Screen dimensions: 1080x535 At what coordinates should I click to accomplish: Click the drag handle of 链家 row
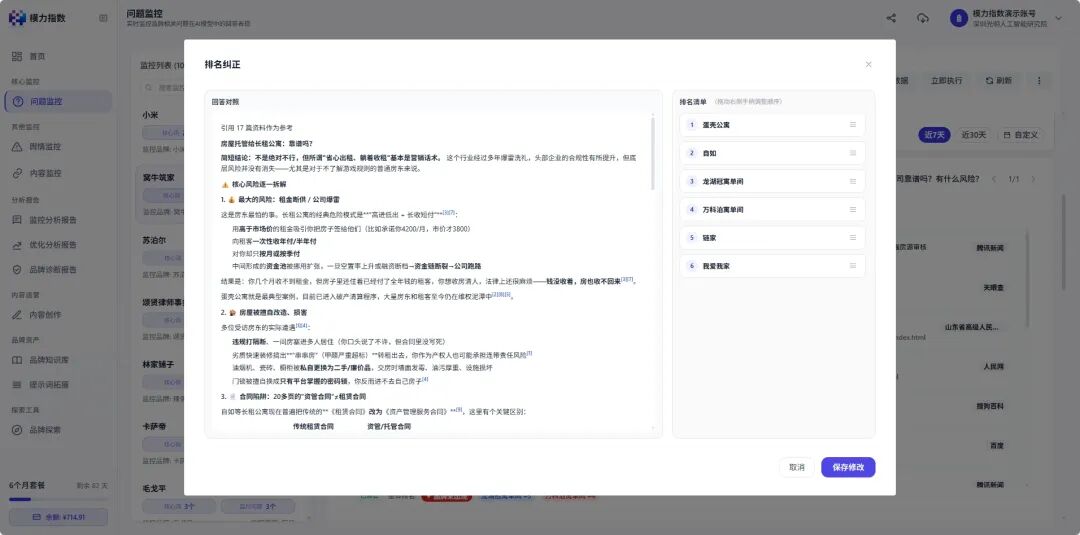853,238
